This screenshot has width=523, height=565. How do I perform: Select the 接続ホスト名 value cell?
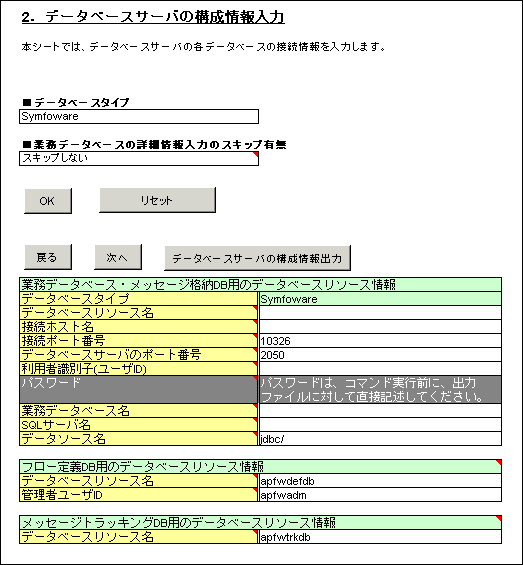pyautogui.click(x=380, y=327)
